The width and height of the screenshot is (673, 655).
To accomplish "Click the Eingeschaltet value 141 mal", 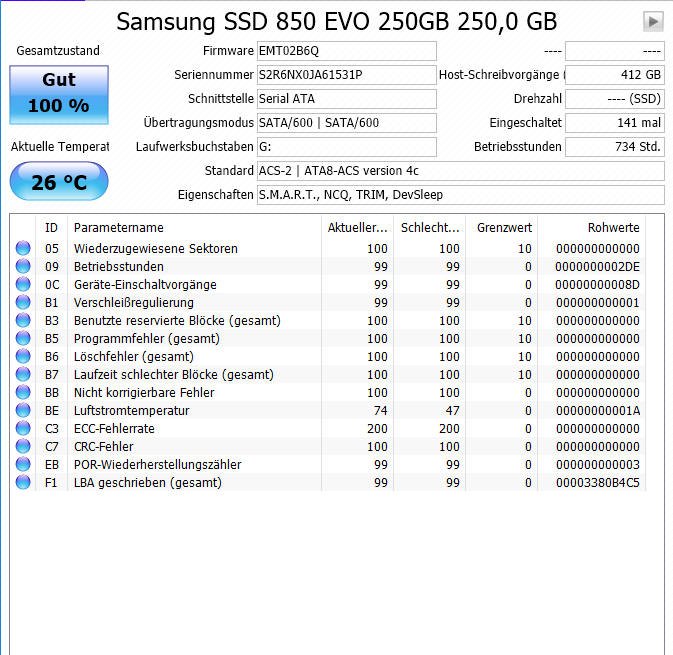I will tap(615, 123).
